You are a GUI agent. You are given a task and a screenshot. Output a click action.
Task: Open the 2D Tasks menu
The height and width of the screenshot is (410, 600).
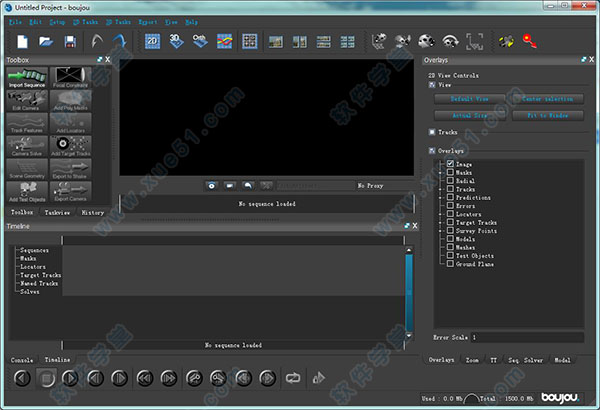pos(85,22)
